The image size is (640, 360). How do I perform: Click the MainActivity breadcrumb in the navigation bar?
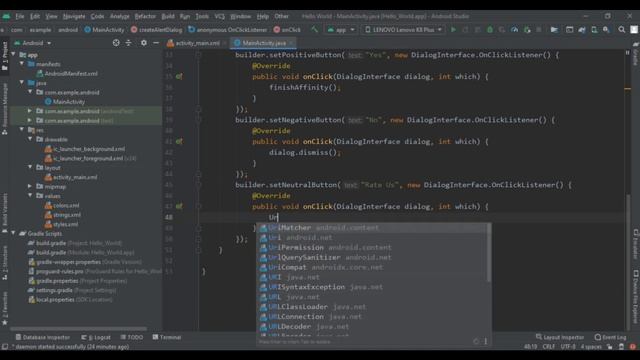pos(104,30)
